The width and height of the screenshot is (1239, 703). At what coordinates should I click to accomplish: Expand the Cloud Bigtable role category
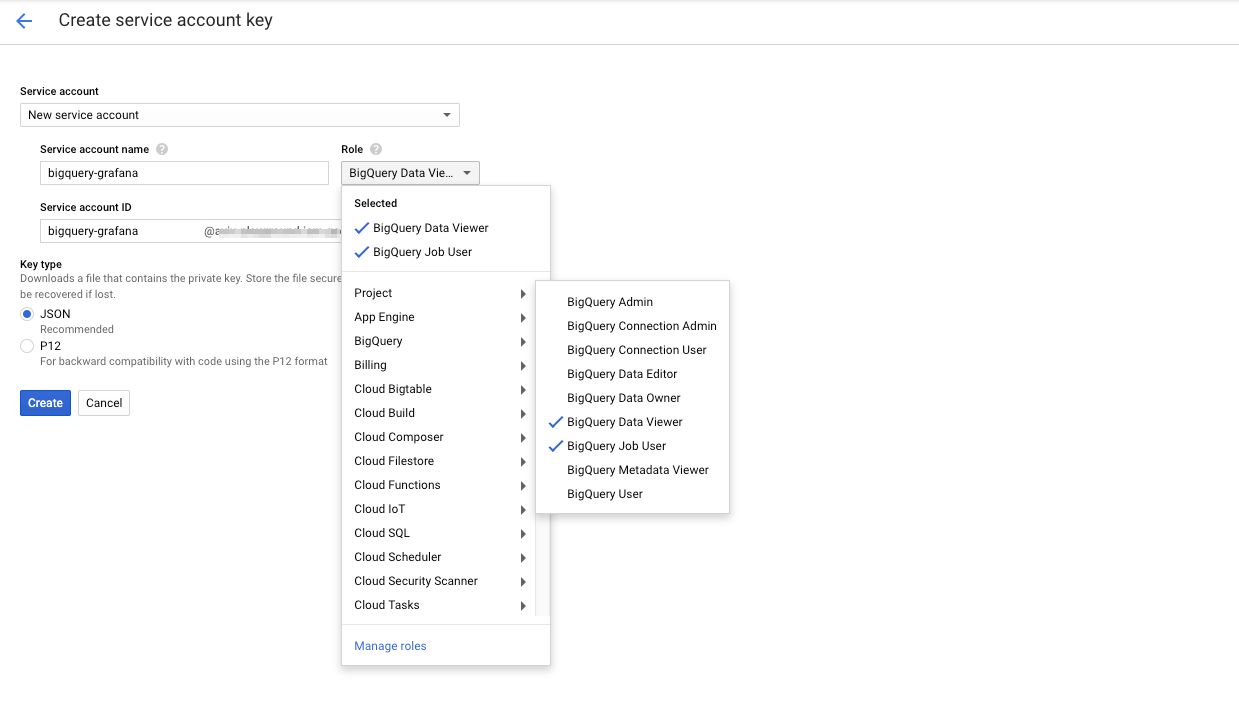click(440, 389)
